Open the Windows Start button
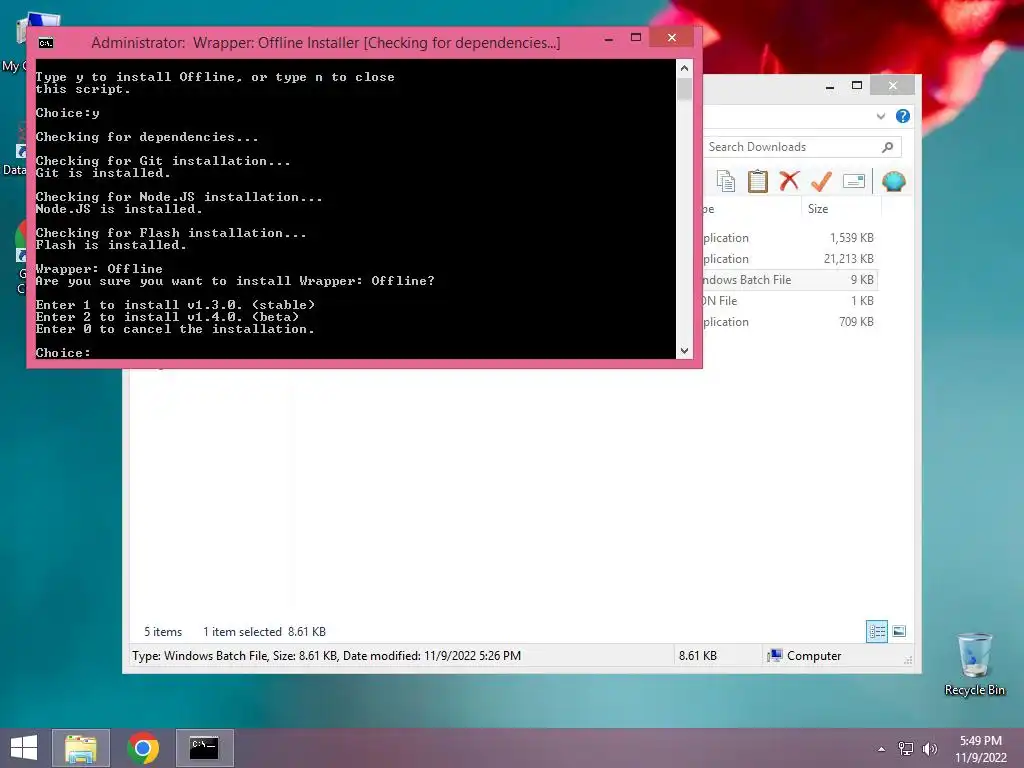 pos(24,748)
